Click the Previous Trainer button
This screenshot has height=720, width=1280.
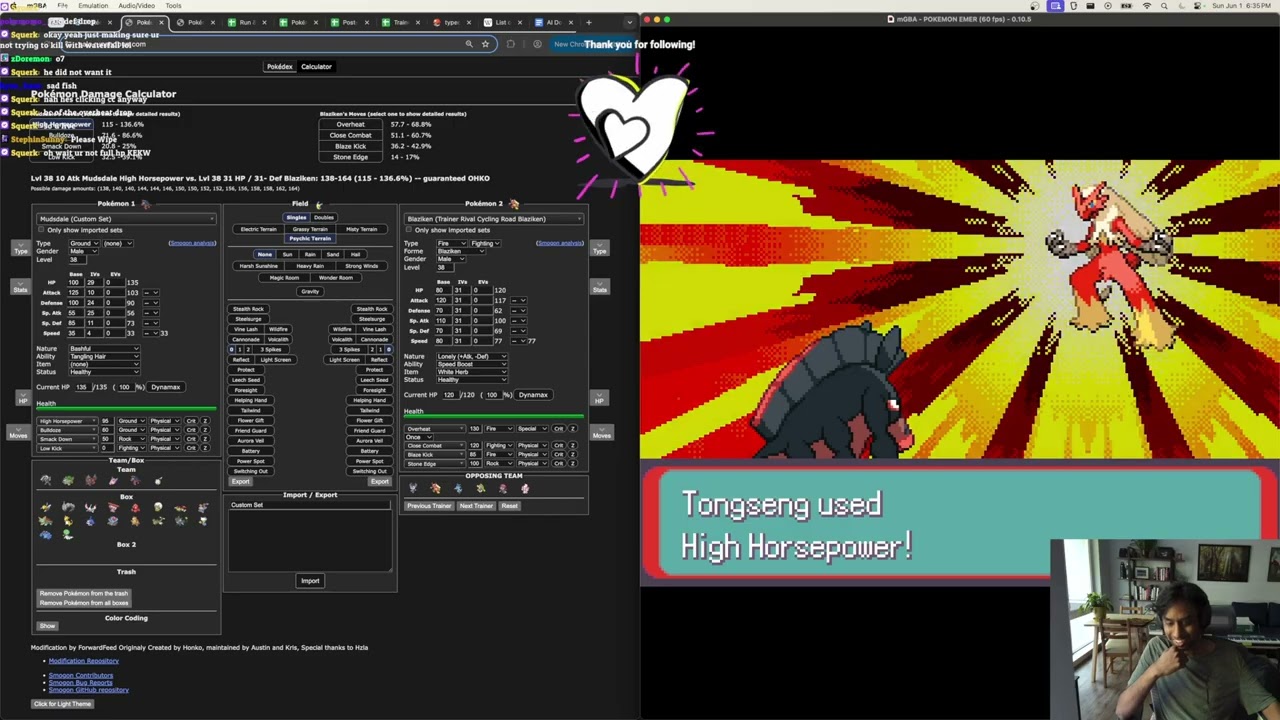point(429,506)
